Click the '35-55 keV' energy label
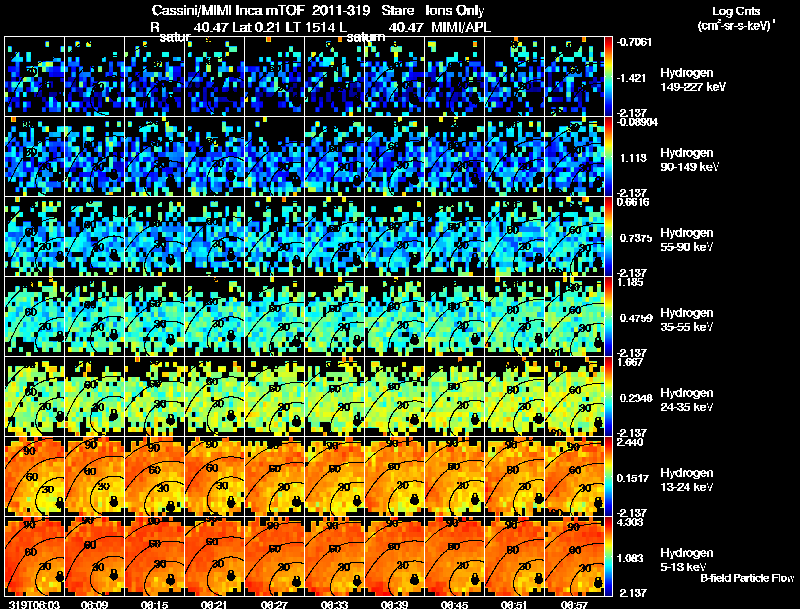This screenshot has height=609, width=800. point(686,327)
